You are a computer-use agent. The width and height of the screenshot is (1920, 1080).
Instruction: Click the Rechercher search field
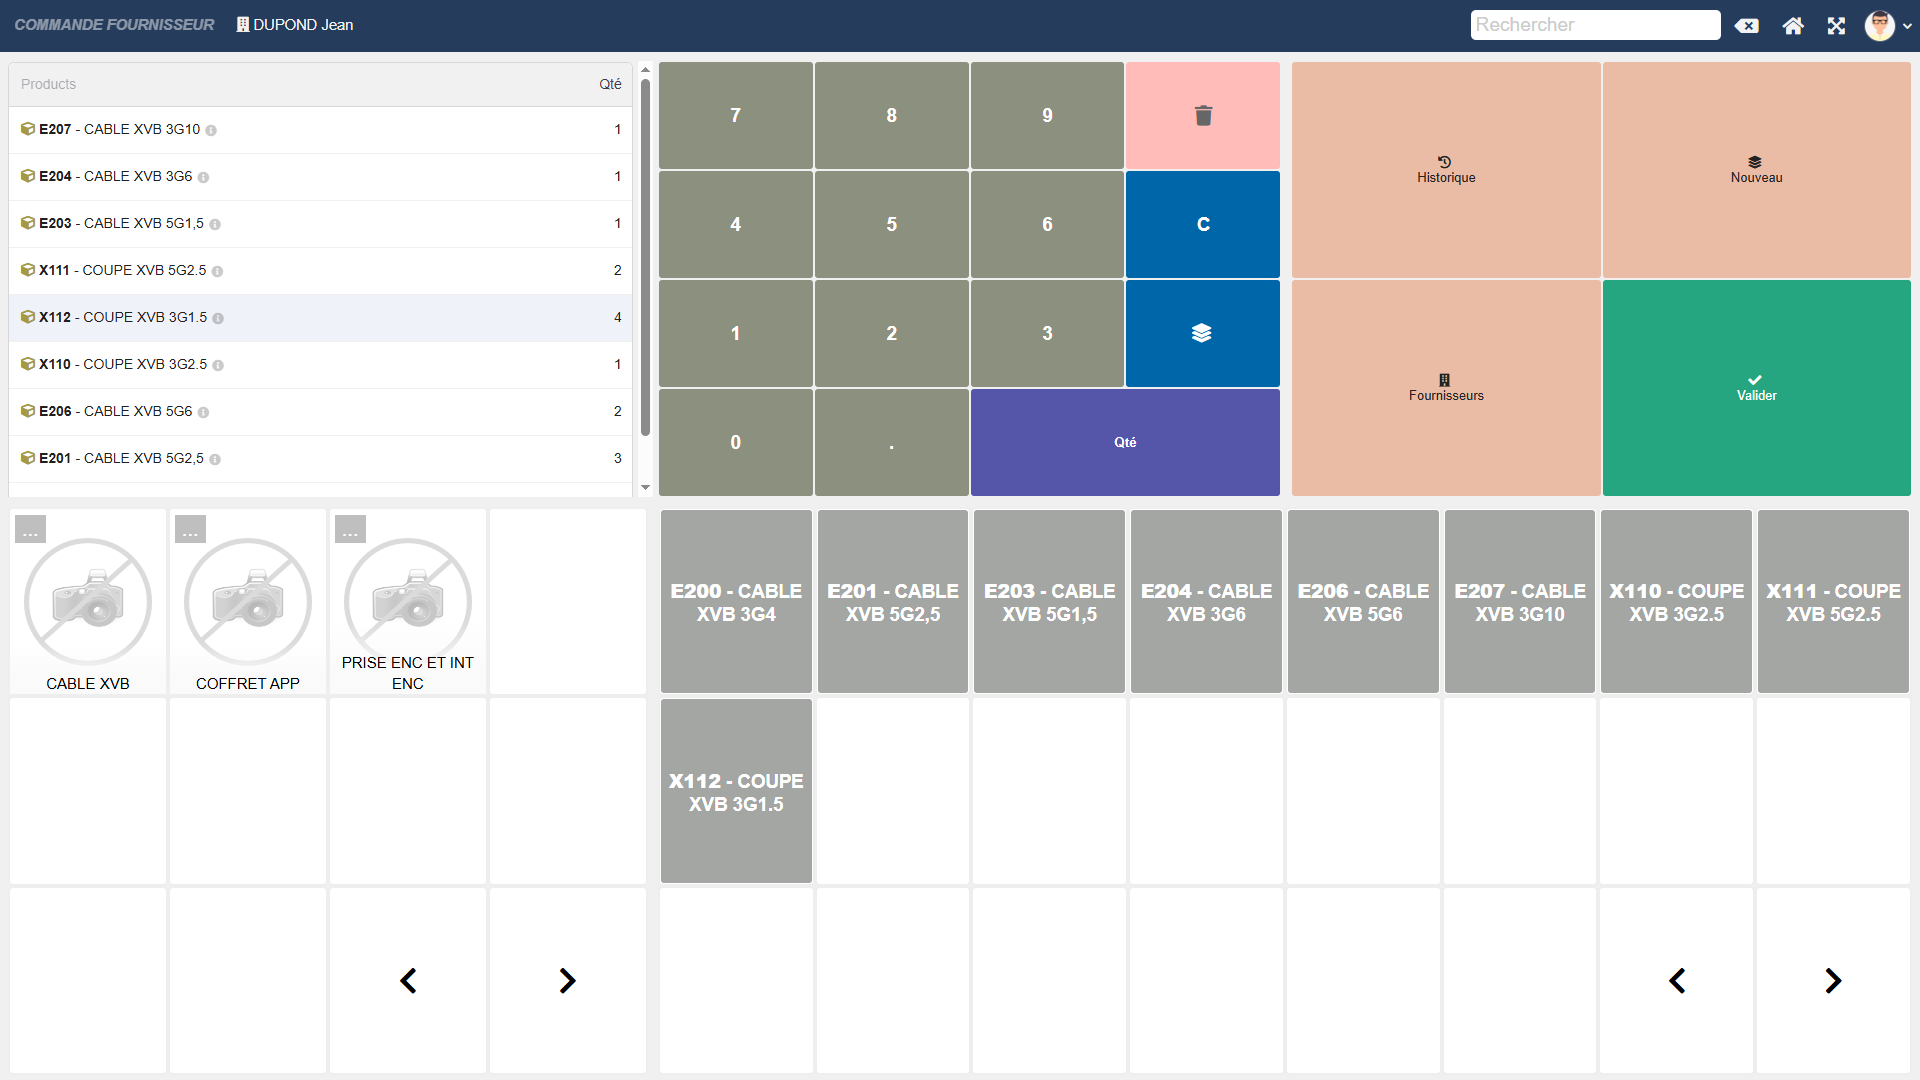pos(1594,25)
